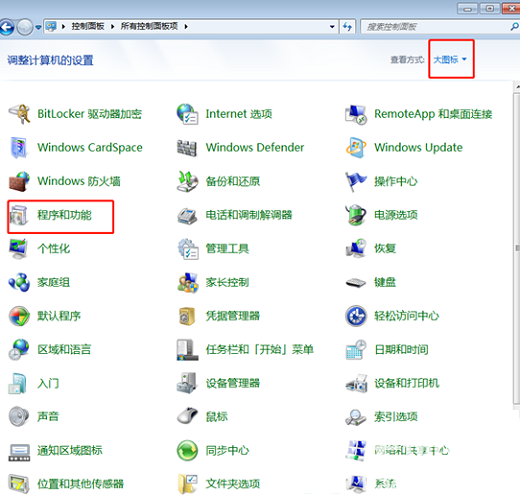
Task: Click the 恢复 icon
Action: [x=356, y=249]
